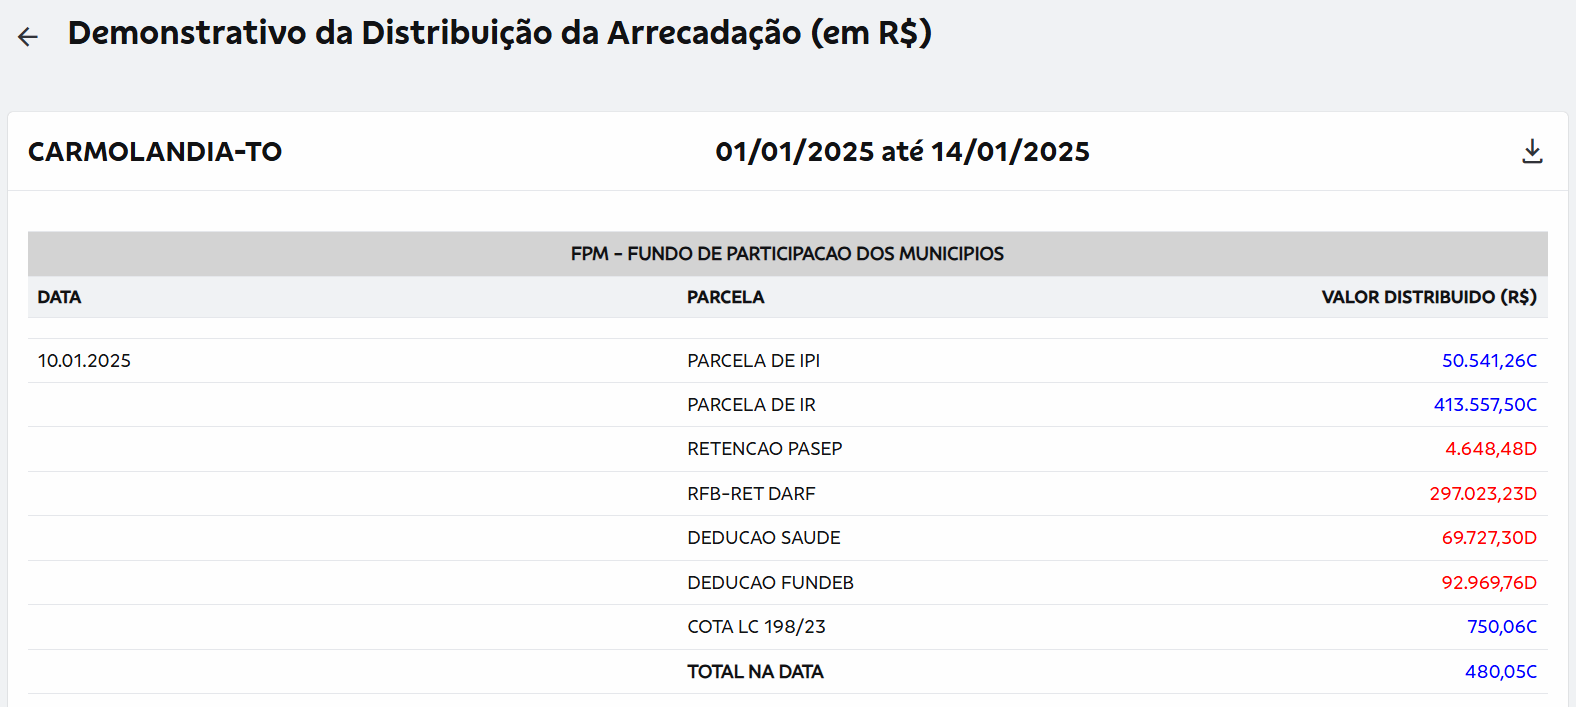Click the TOTAL NA DATA label
Viewport: 1576px width, 707px height.
[755, 672]
